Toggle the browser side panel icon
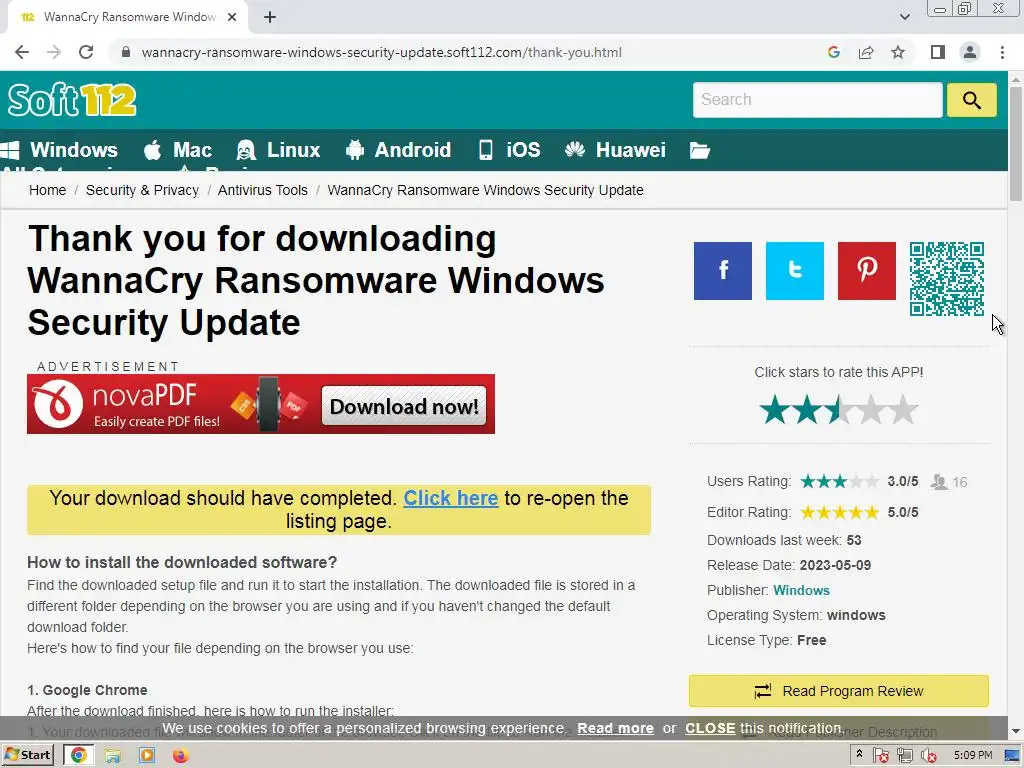Viewport: 1024px width, 768px height. tap(938, 52)
